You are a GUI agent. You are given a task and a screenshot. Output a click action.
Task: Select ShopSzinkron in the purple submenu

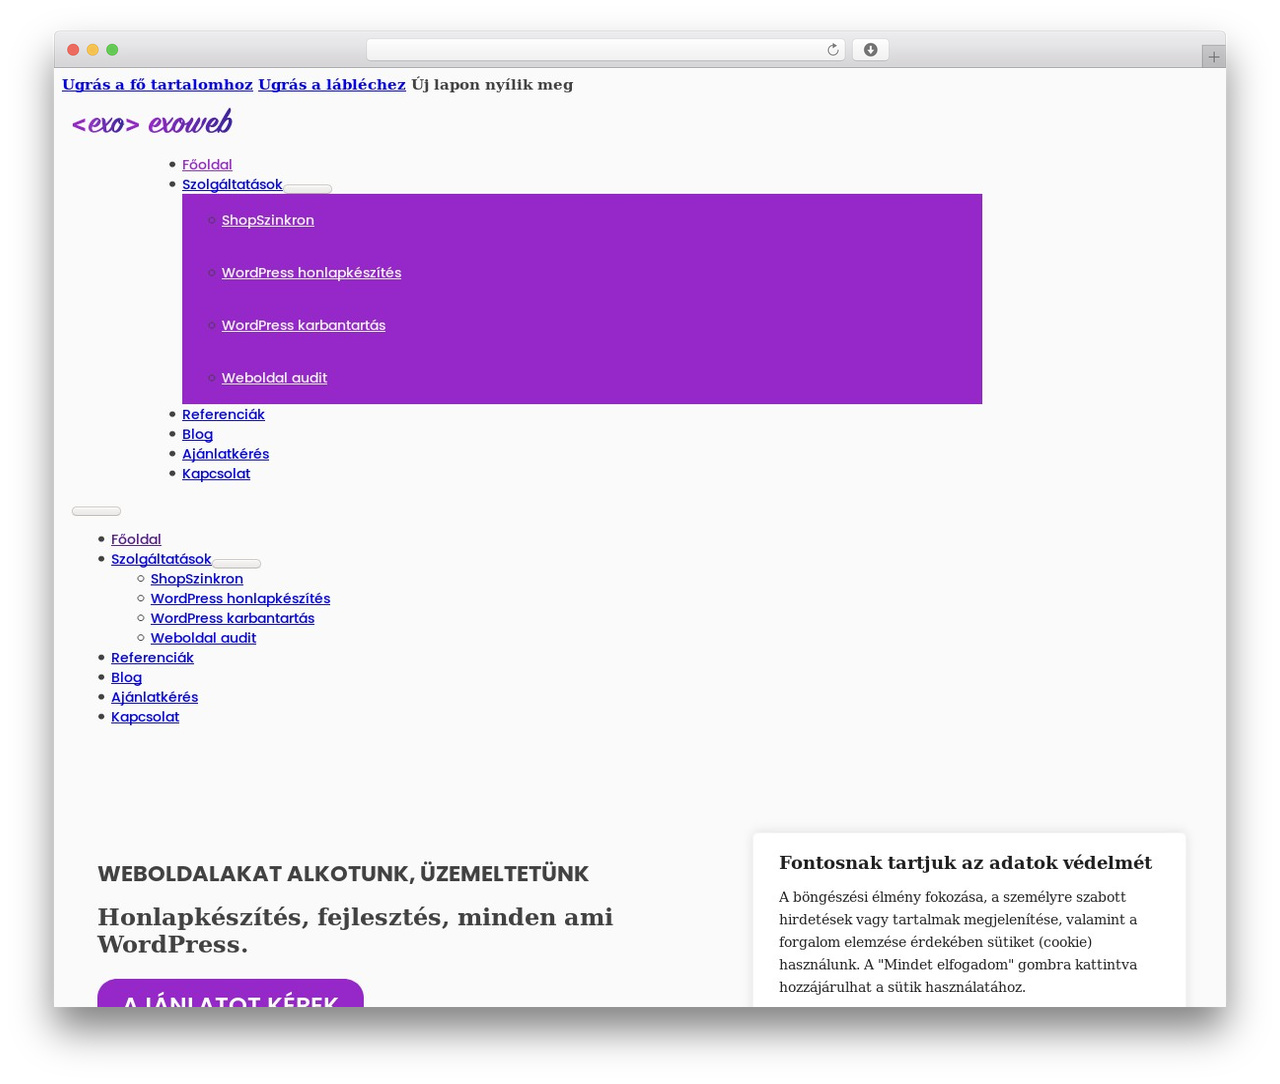click(268, 220)
